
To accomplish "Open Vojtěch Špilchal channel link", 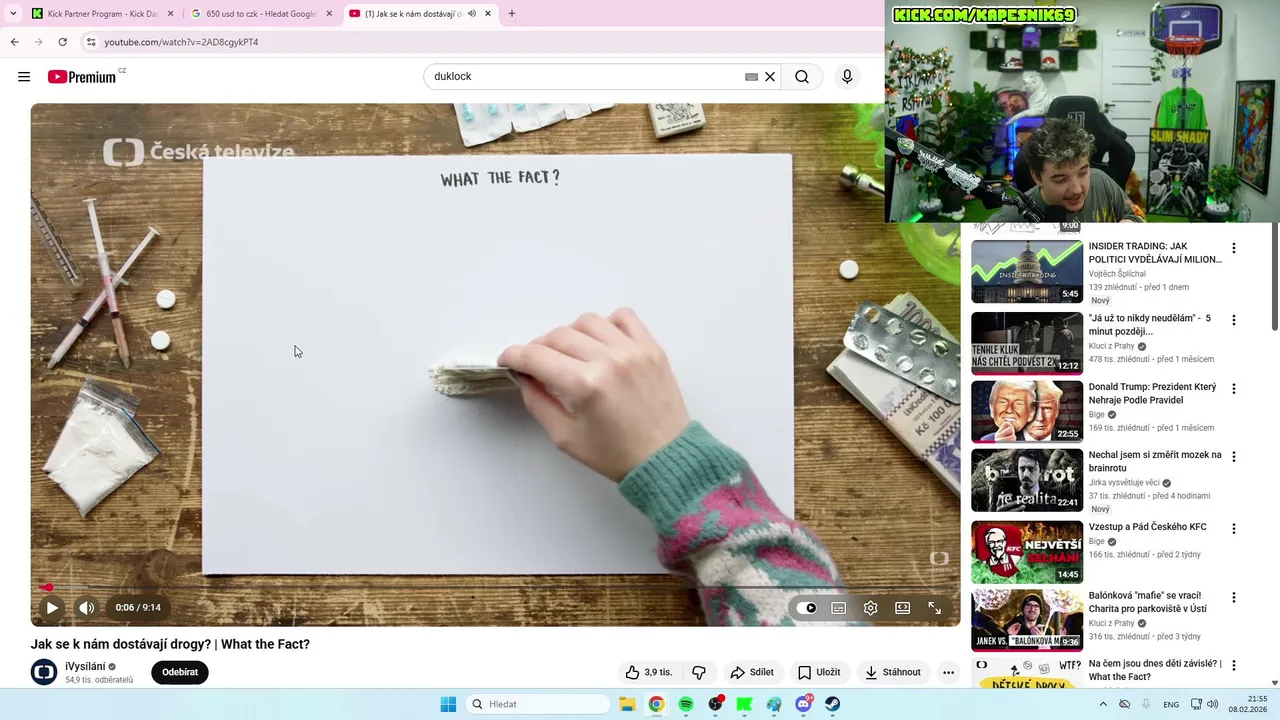I will [1117, 274].
